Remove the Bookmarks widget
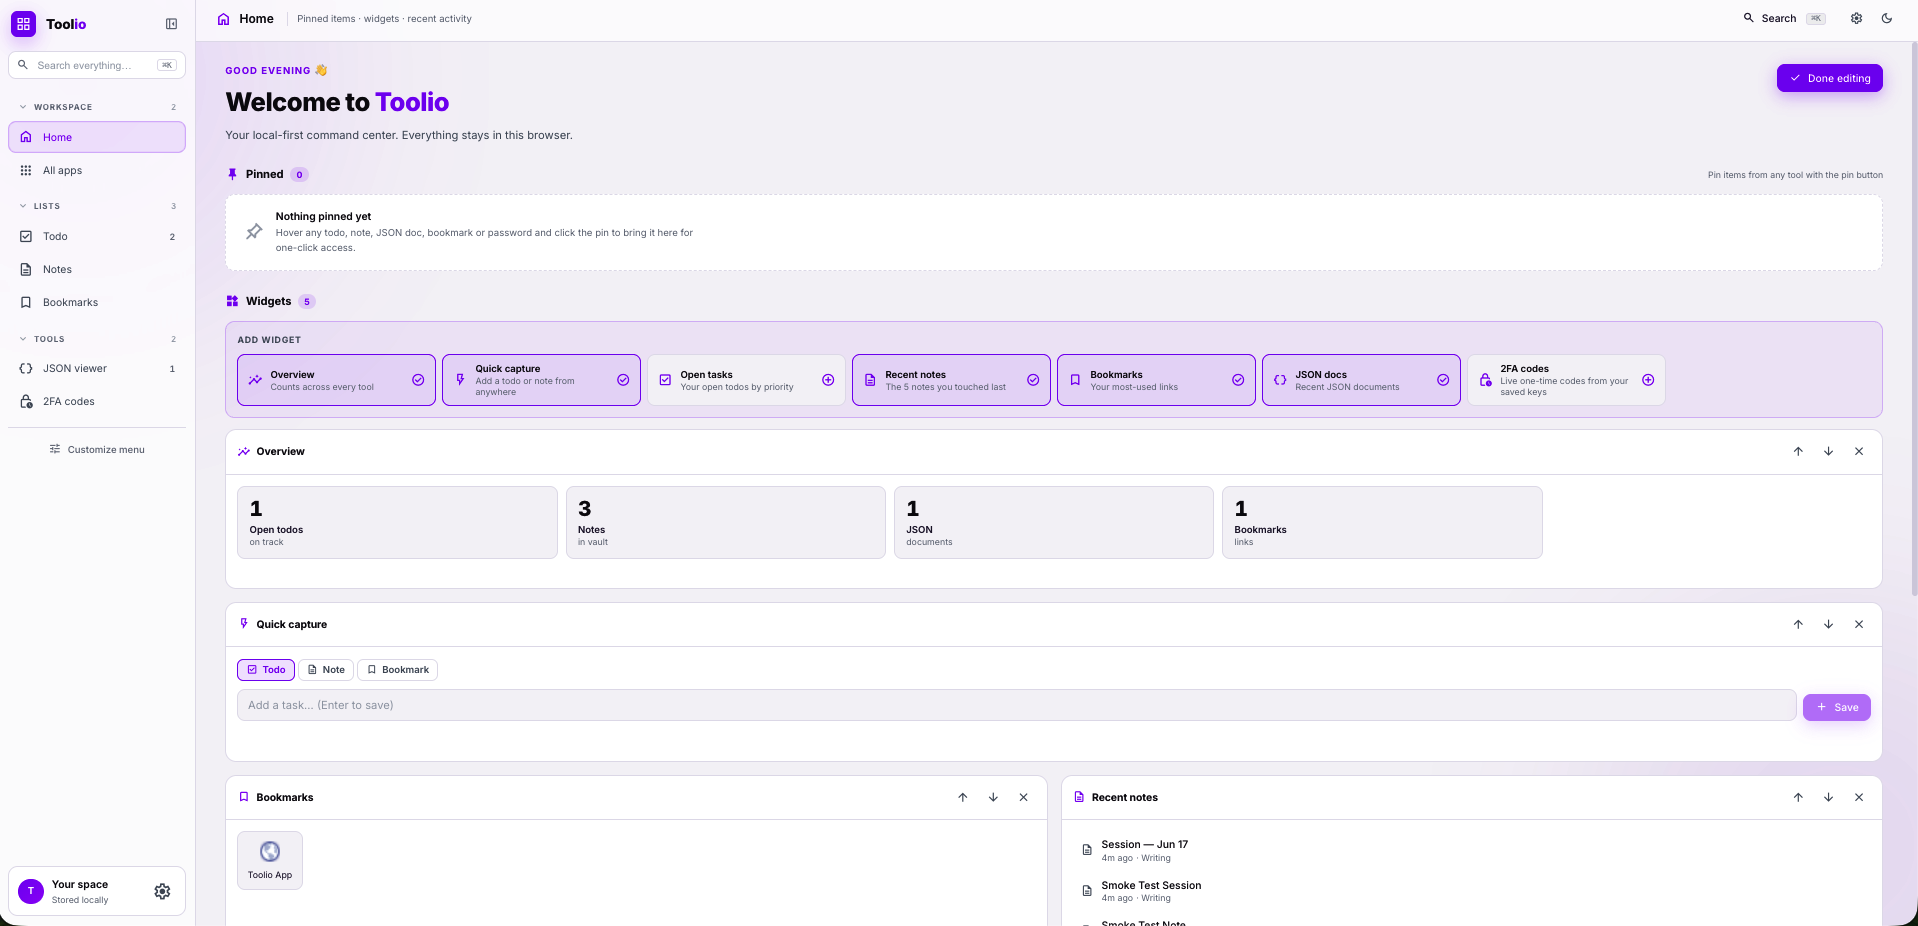This screenshot has height=926, width=1918. tap(1023, 797)
